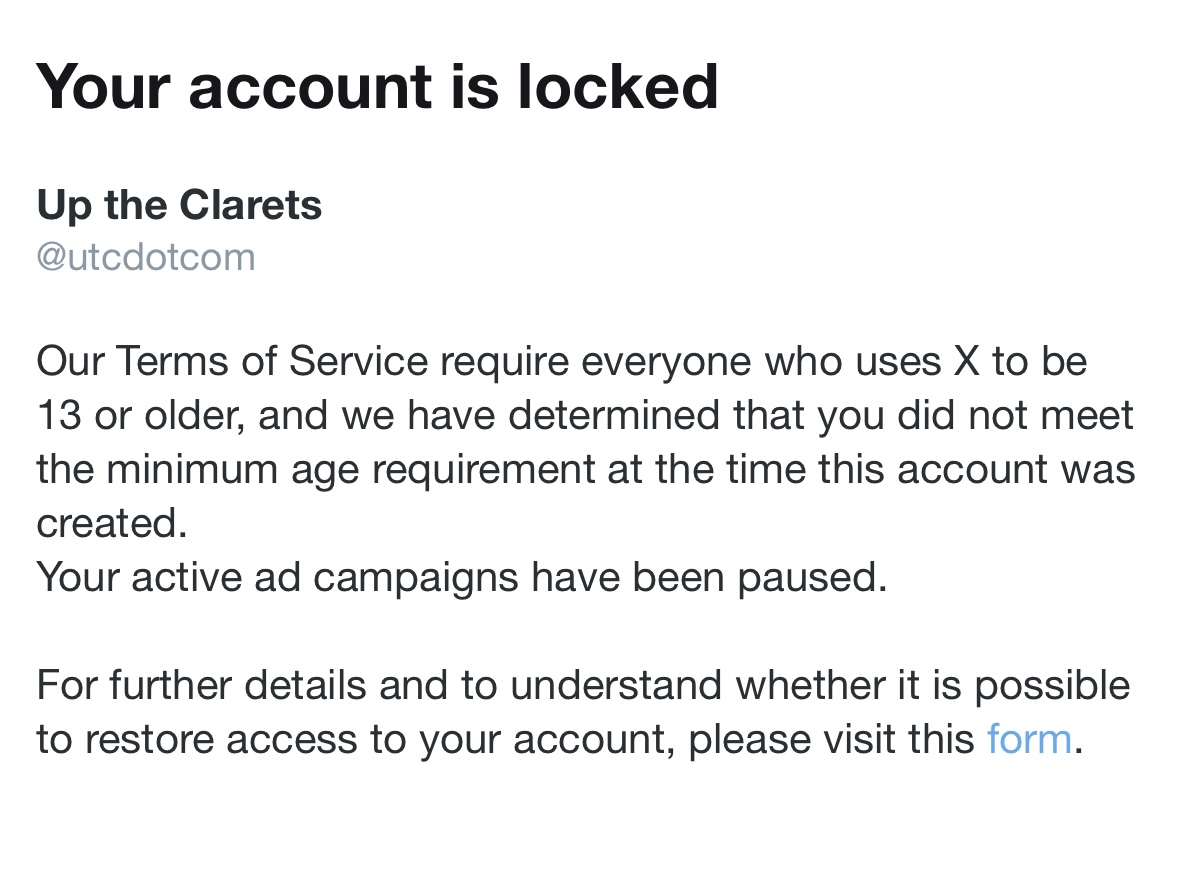Viewport: 1179px width, 896px height.
Task: Click the letter "X" in the terms paragraph
Action: tap(966, 362)
